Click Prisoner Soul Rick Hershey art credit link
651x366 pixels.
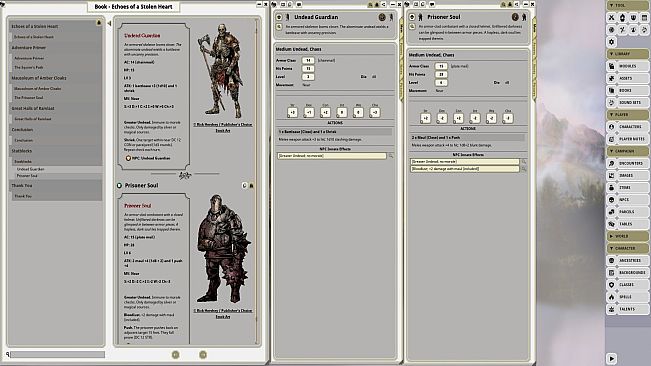223,313
